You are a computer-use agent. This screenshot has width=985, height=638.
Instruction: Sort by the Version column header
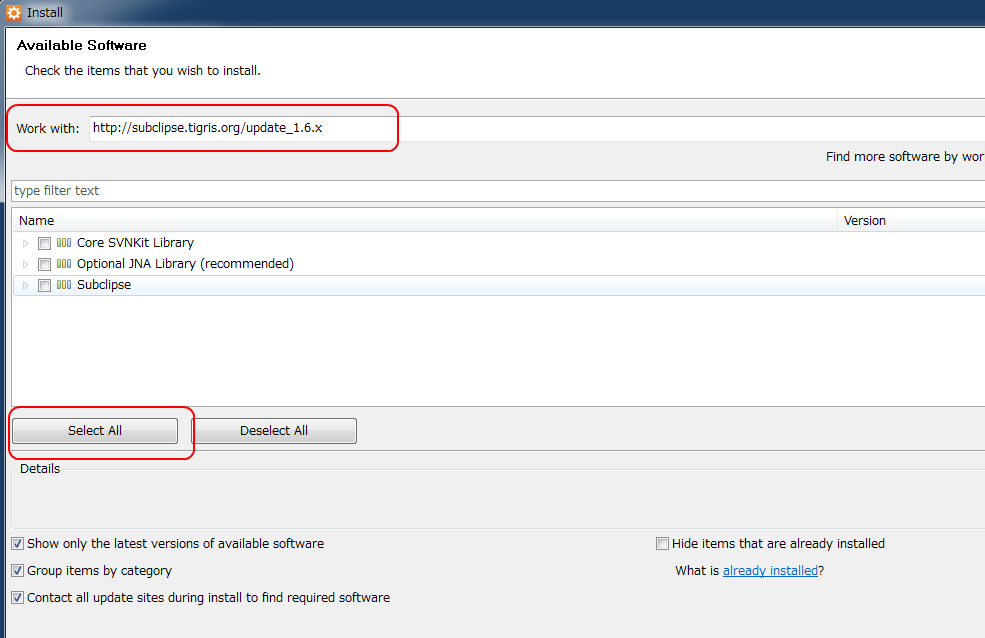(x=911, y=220)
